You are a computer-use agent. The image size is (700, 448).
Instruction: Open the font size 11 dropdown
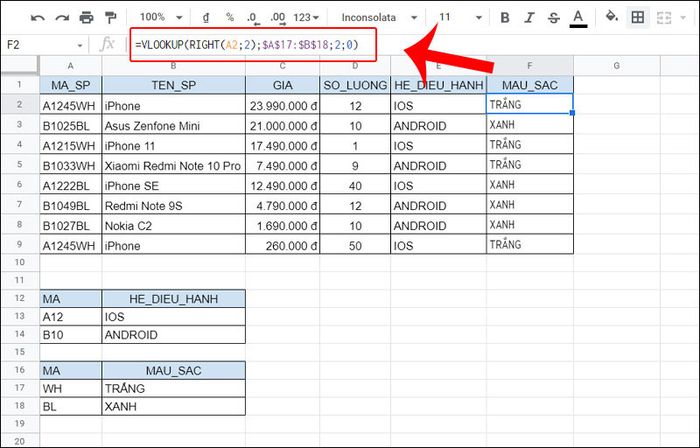(460, 17)
